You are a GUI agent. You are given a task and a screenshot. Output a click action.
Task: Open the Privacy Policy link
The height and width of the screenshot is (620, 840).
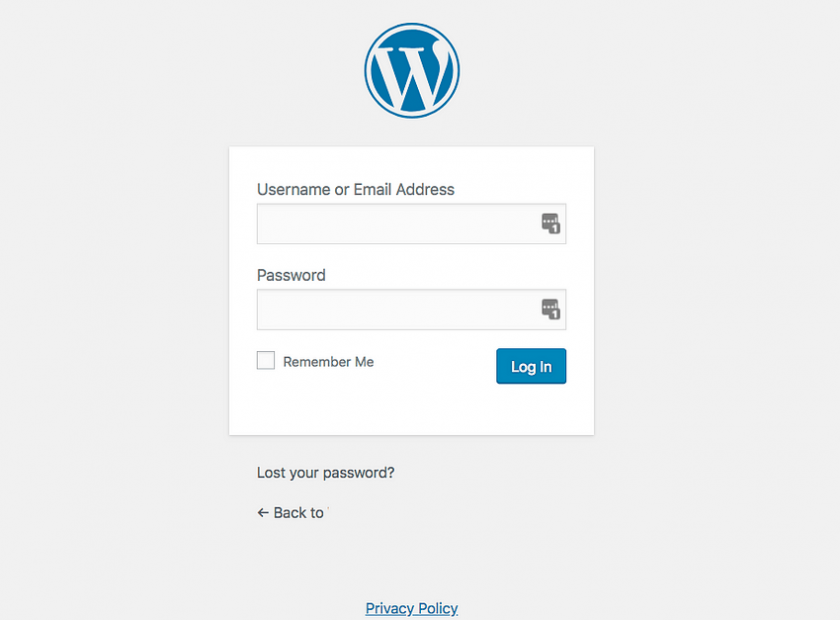point(411,608)
